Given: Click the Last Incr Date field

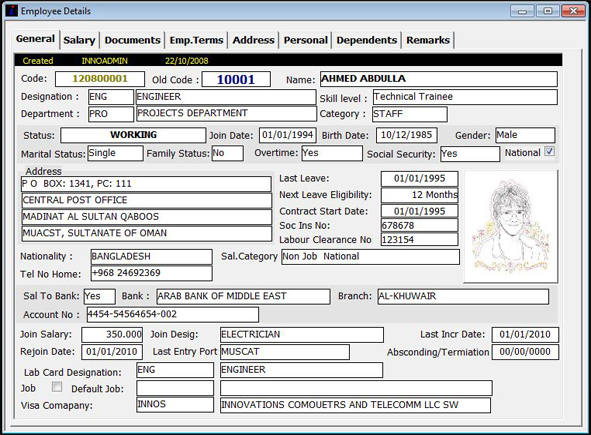Looking at the screenshot, I should click(525, 335).
